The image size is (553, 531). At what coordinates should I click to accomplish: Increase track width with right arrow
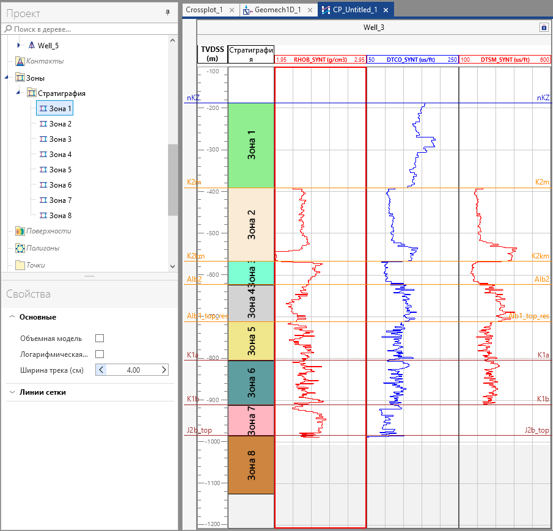[164, 370]
